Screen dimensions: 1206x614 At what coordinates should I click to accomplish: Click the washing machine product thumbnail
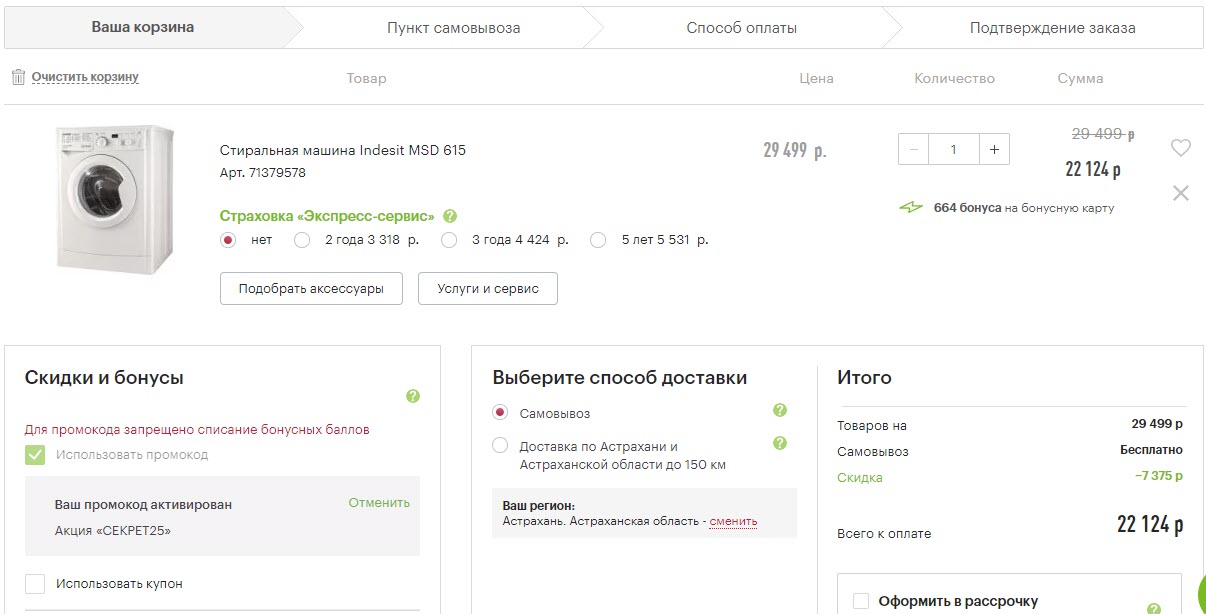pyautogui.click(x=114, y=198)
